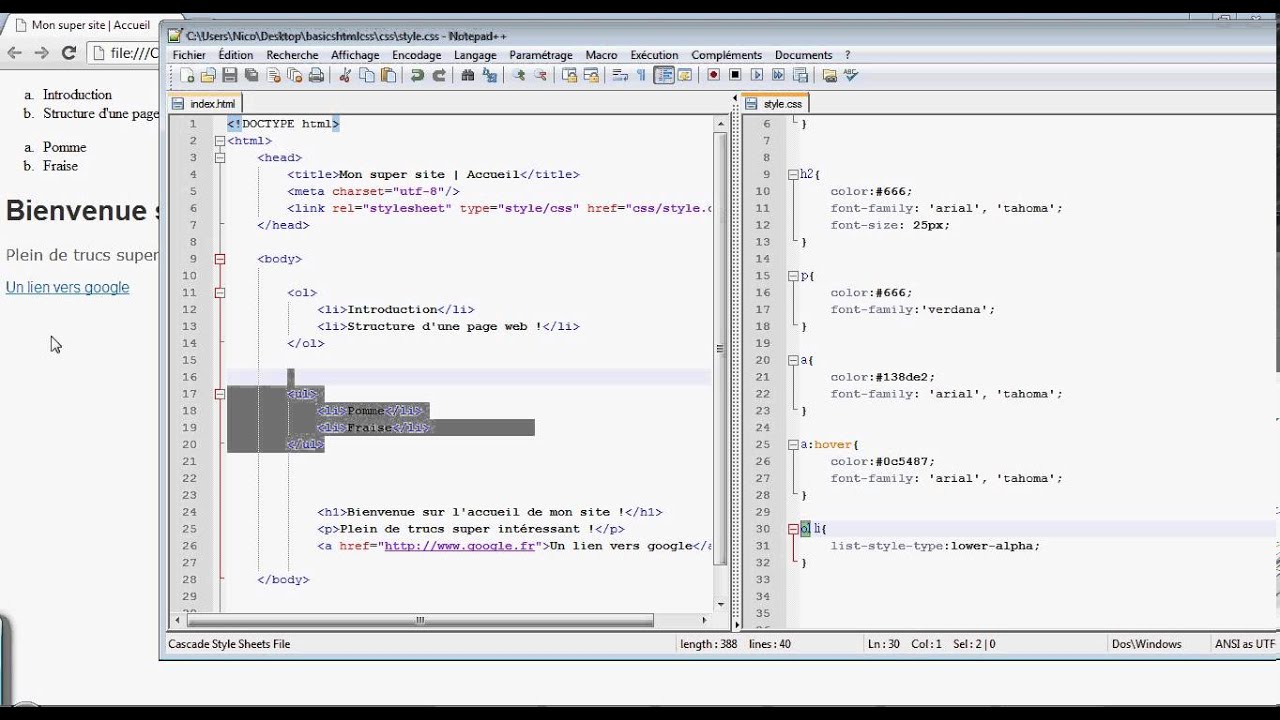Click the Open file toolbar icon
Screen dimensions: 1280x720
click(208, 75)
